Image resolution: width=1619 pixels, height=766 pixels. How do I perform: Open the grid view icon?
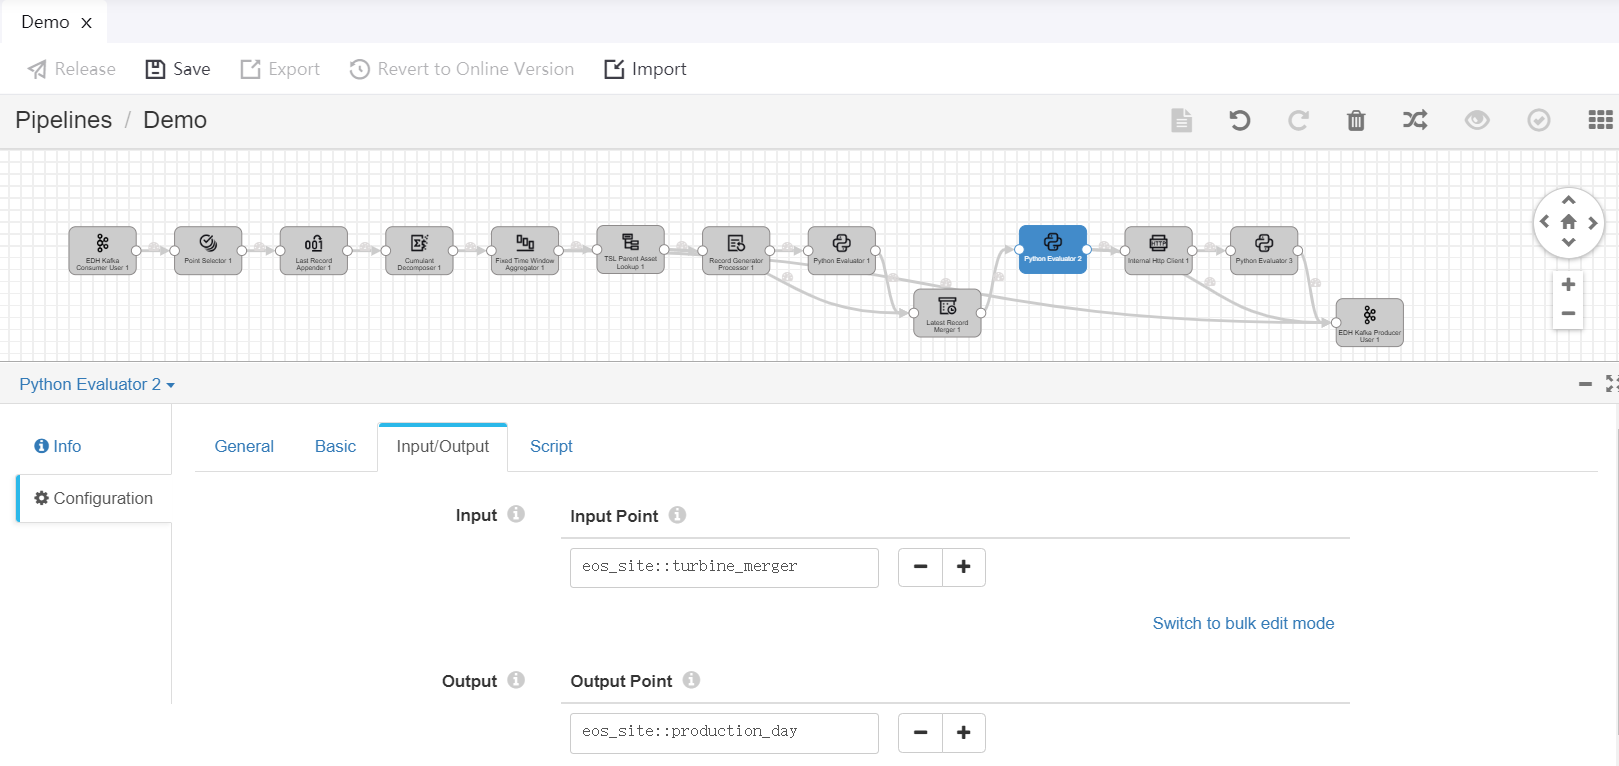(x=1600, y=121)
